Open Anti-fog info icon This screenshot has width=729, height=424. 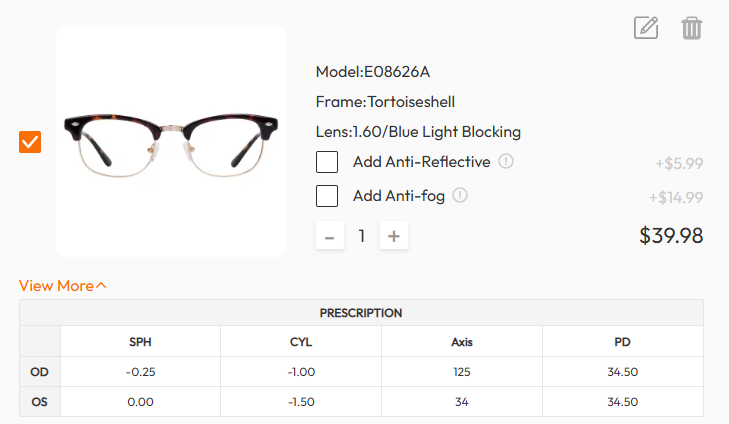[x=460, y=195]
